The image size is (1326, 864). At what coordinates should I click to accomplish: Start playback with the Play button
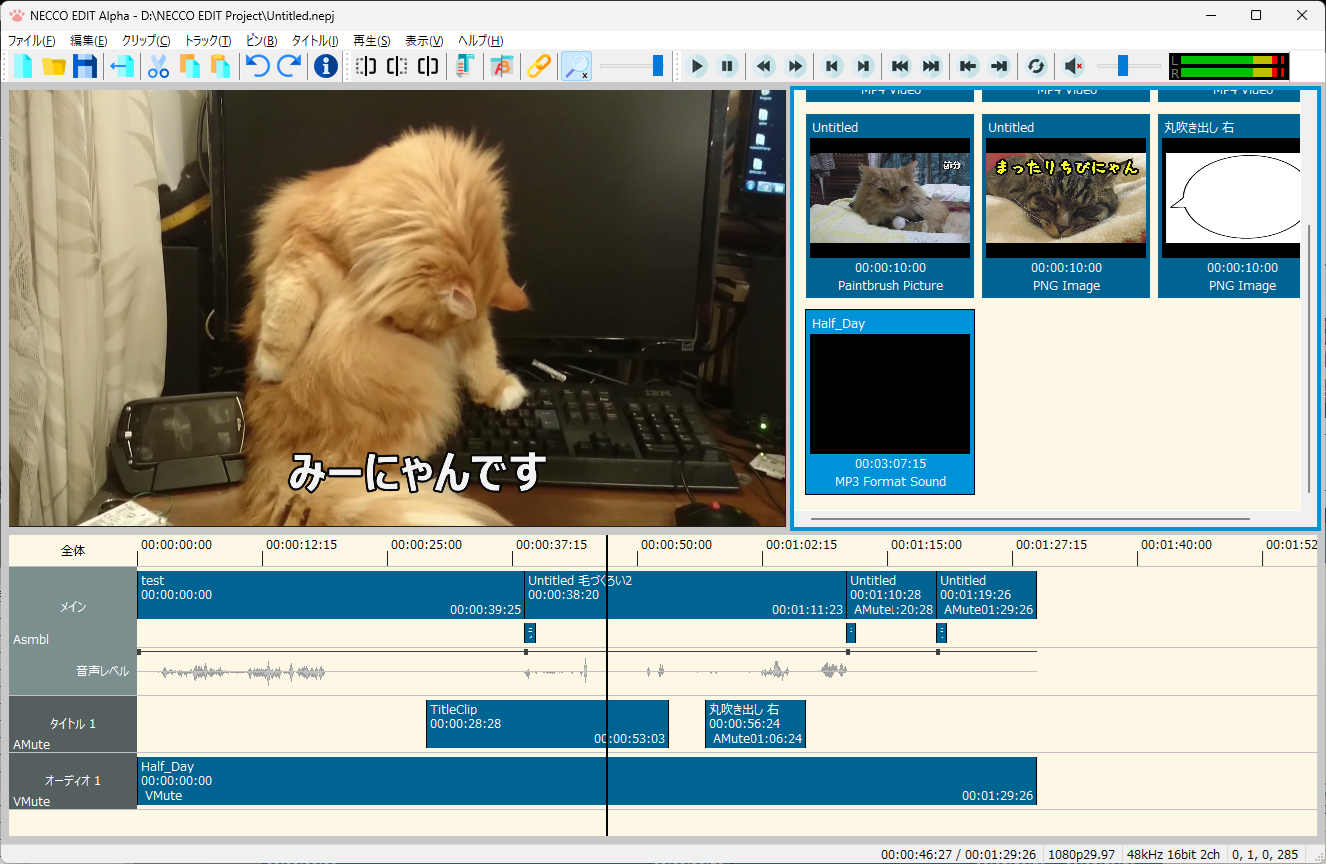[x=698, y=66]
